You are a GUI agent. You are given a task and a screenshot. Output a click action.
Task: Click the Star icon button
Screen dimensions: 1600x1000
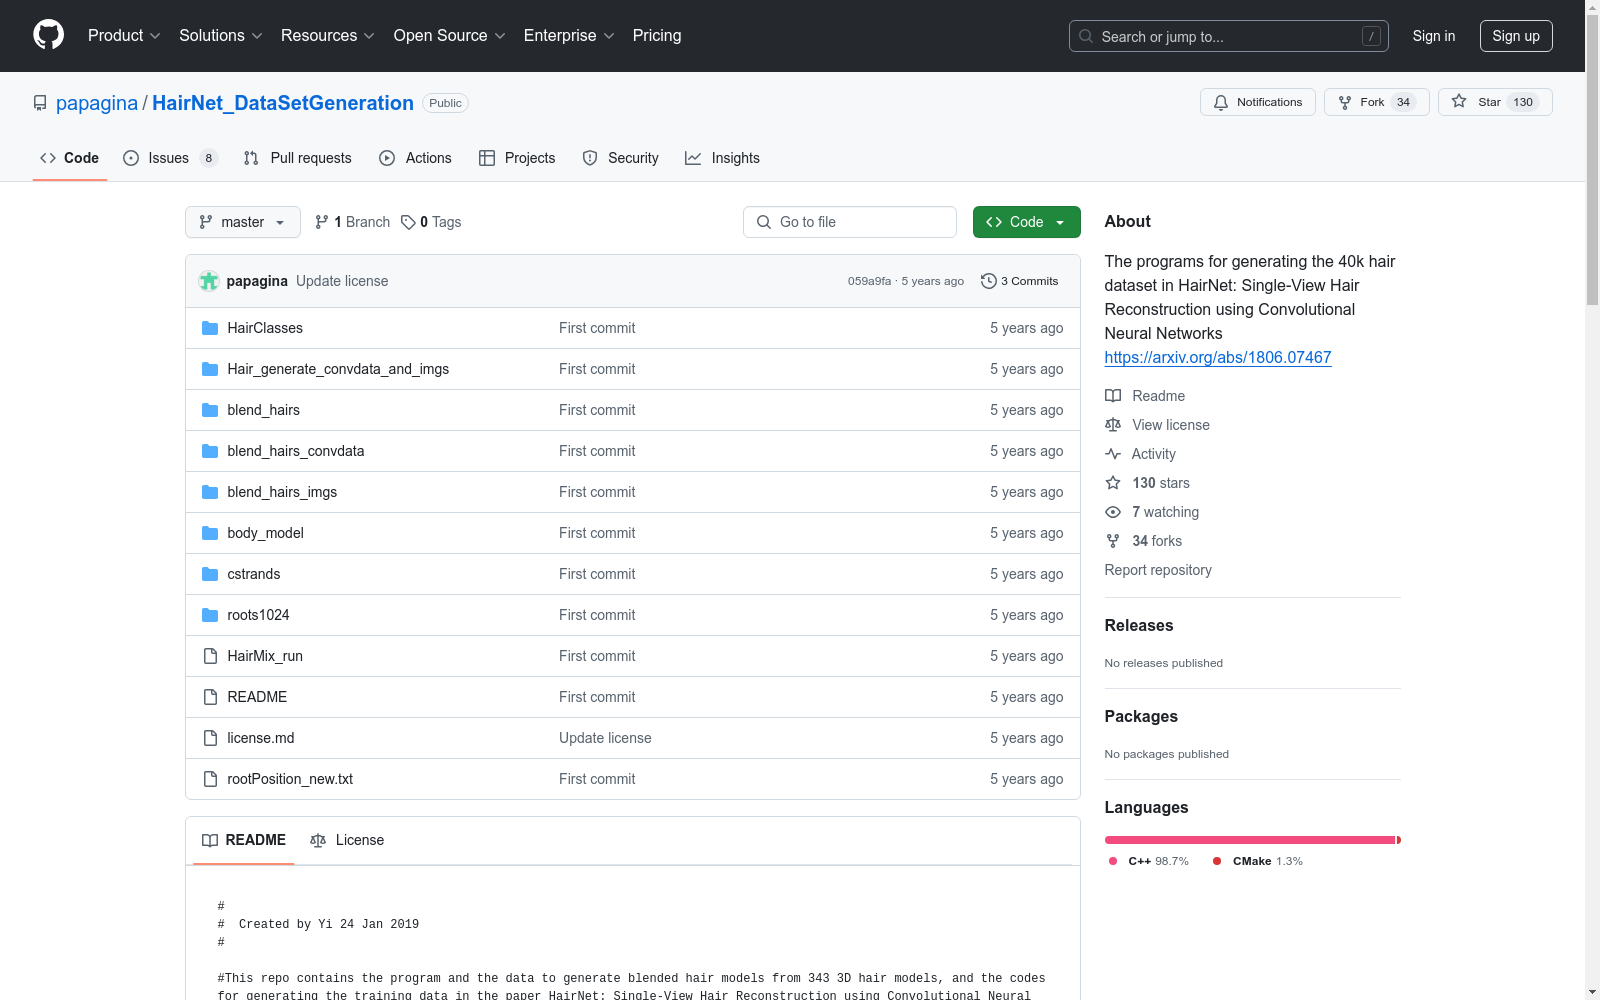pyautogui.click(x=1459, y=101)
